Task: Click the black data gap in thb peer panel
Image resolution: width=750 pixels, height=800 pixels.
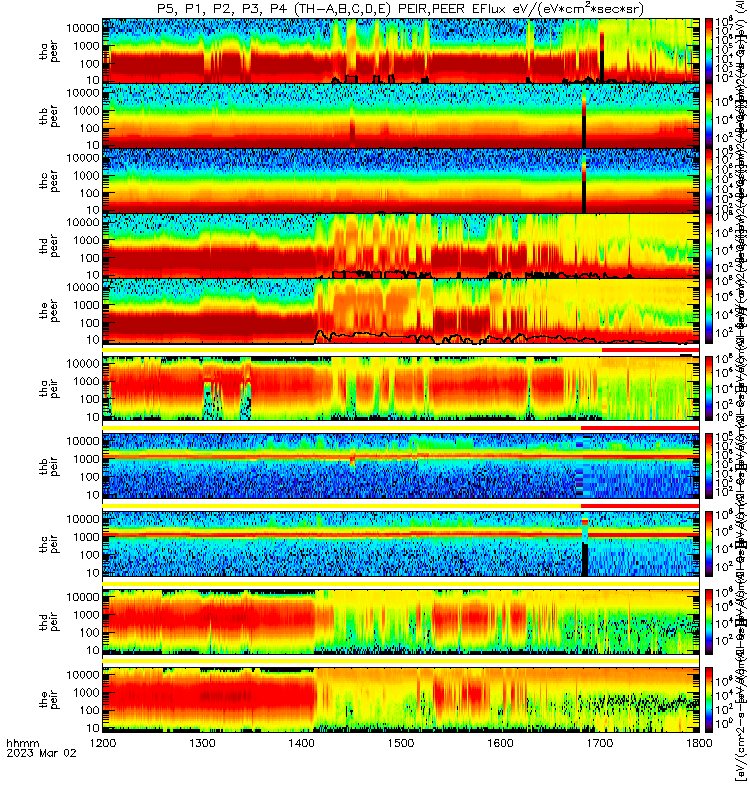Action: click(584, 132)
